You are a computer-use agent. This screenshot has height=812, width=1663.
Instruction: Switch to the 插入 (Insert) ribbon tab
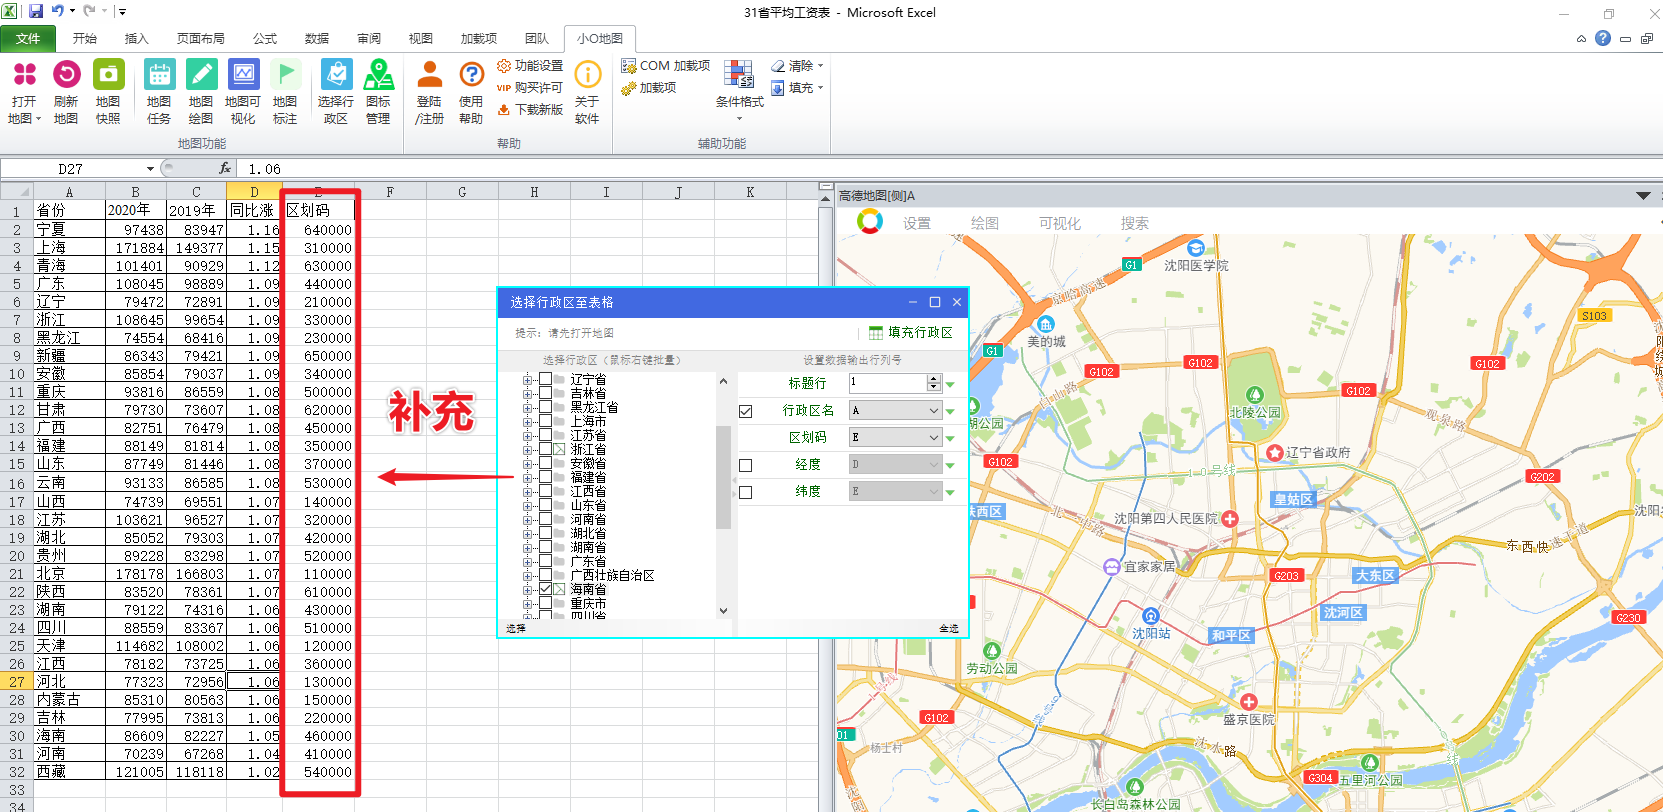tap(136, 38)
